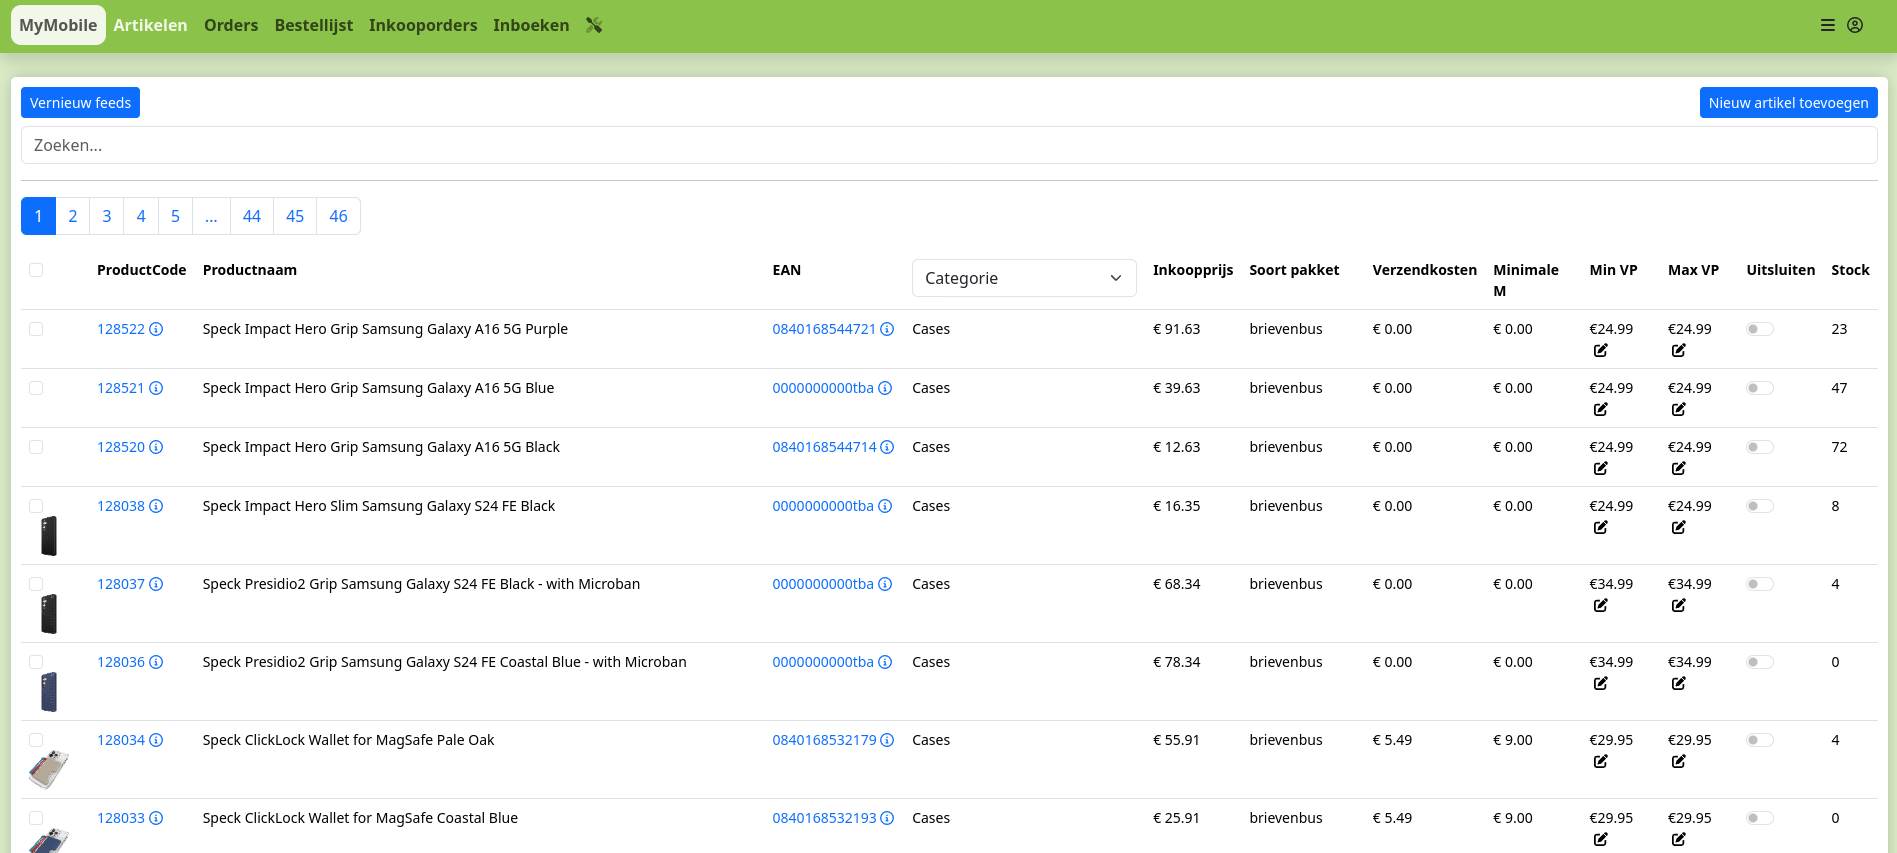Go to Inkooporders in navigation
This screenshot has width=1897, height=853.
click(x=422, y=25)
